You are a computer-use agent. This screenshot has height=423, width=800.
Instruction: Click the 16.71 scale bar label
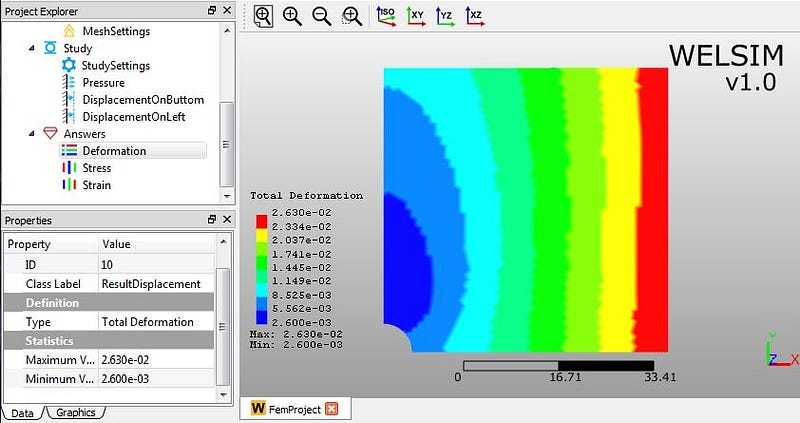[x=565, y=377]
